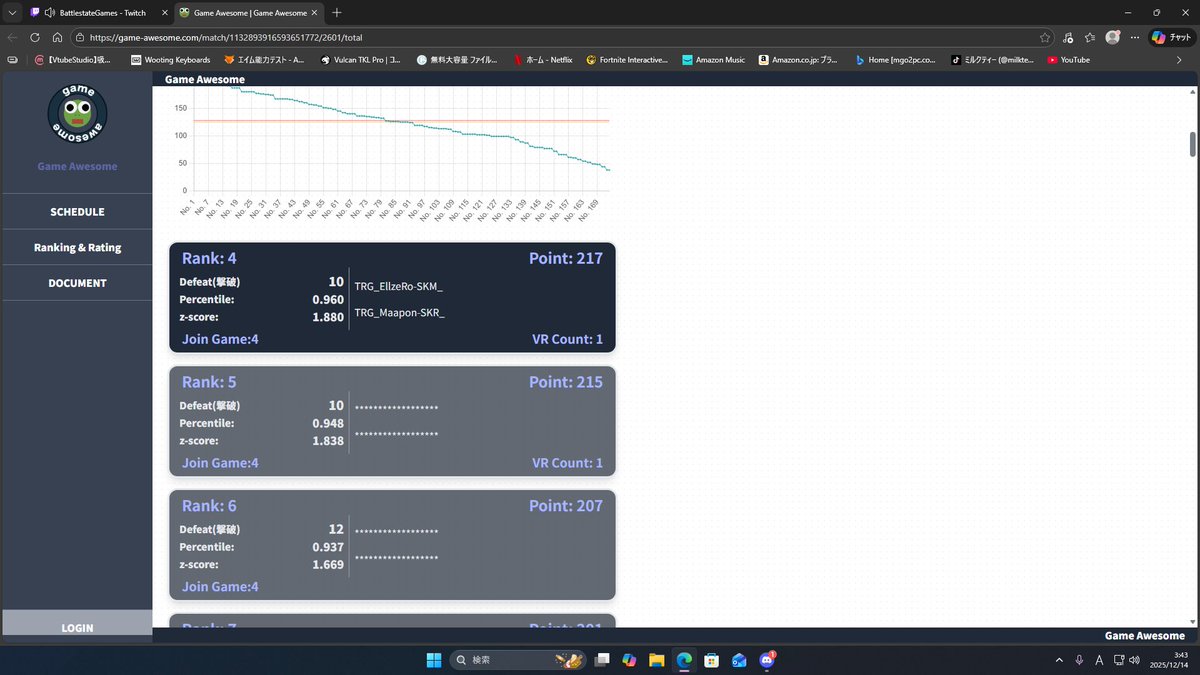Click z-score value 1.880
This screenshot has width=1200, height=675.
tap(328, 317)
